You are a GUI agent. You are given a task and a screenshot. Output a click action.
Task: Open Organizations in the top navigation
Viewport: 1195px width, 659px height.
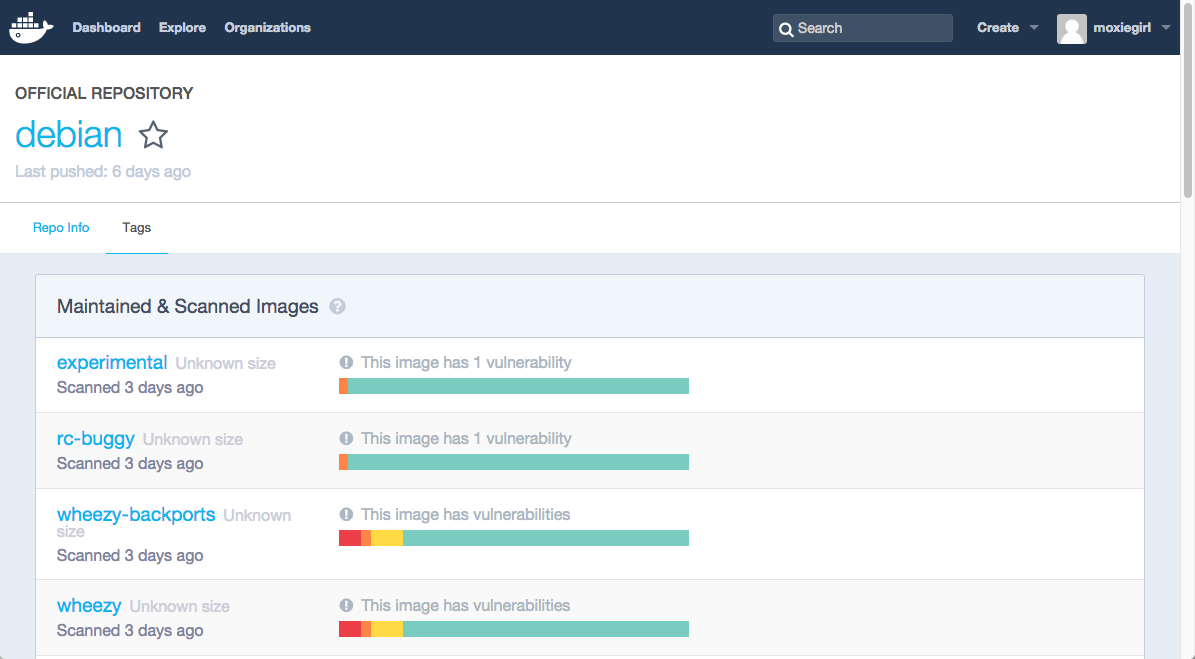[267, 28]
